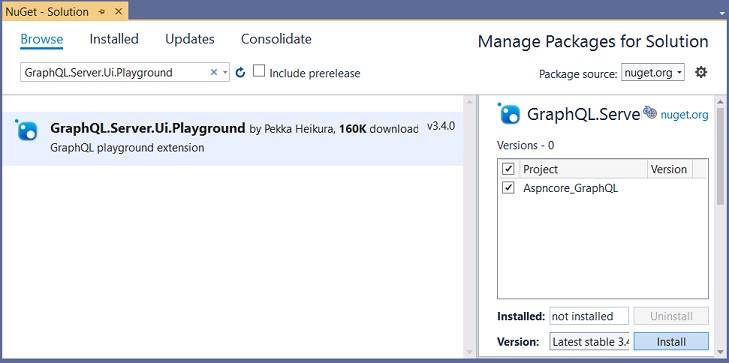Open the nuget.org link

(684, 114)
